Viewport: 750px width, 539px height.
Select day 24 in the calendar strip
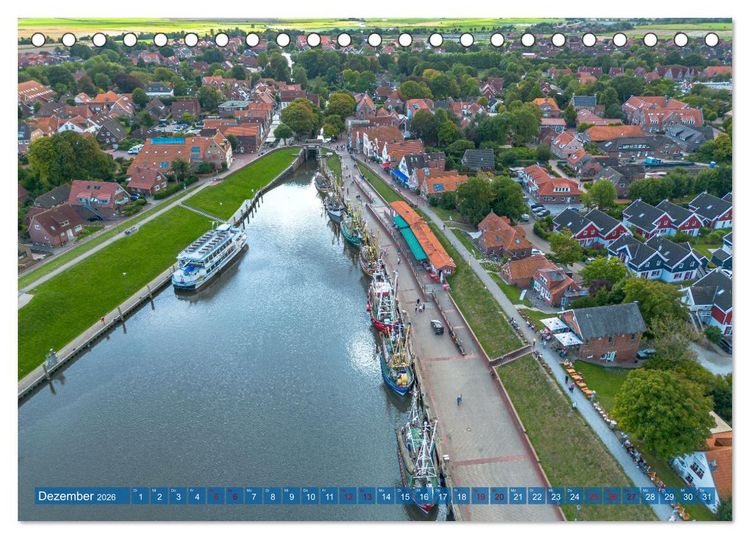coord(575,496)
